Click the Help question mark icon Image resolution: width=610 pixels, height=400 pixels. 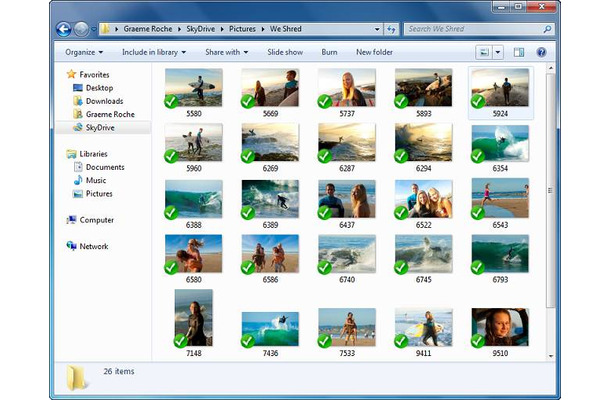[x=541, y=52]
